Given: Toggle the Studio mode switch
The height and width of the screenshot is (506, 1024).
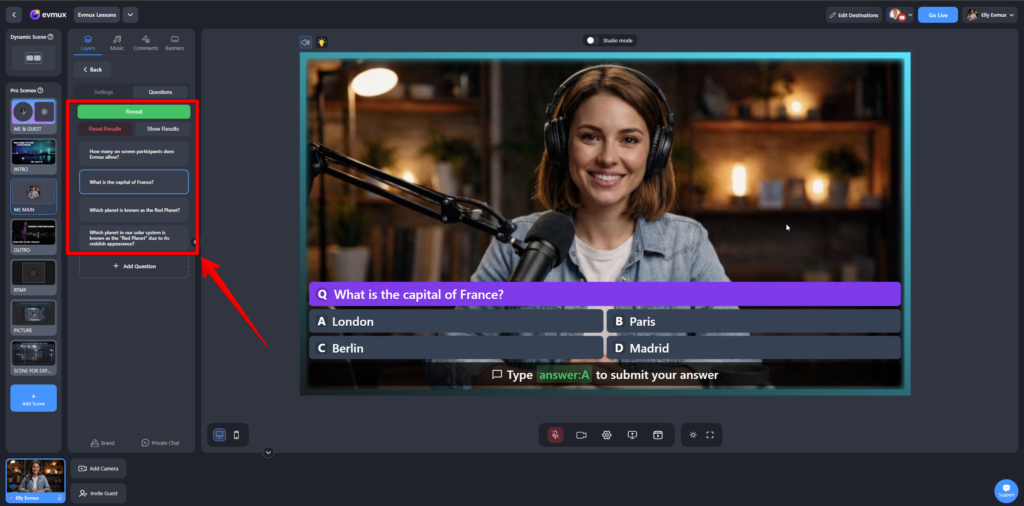Looking at the screenshot, I should click(592, 41).
